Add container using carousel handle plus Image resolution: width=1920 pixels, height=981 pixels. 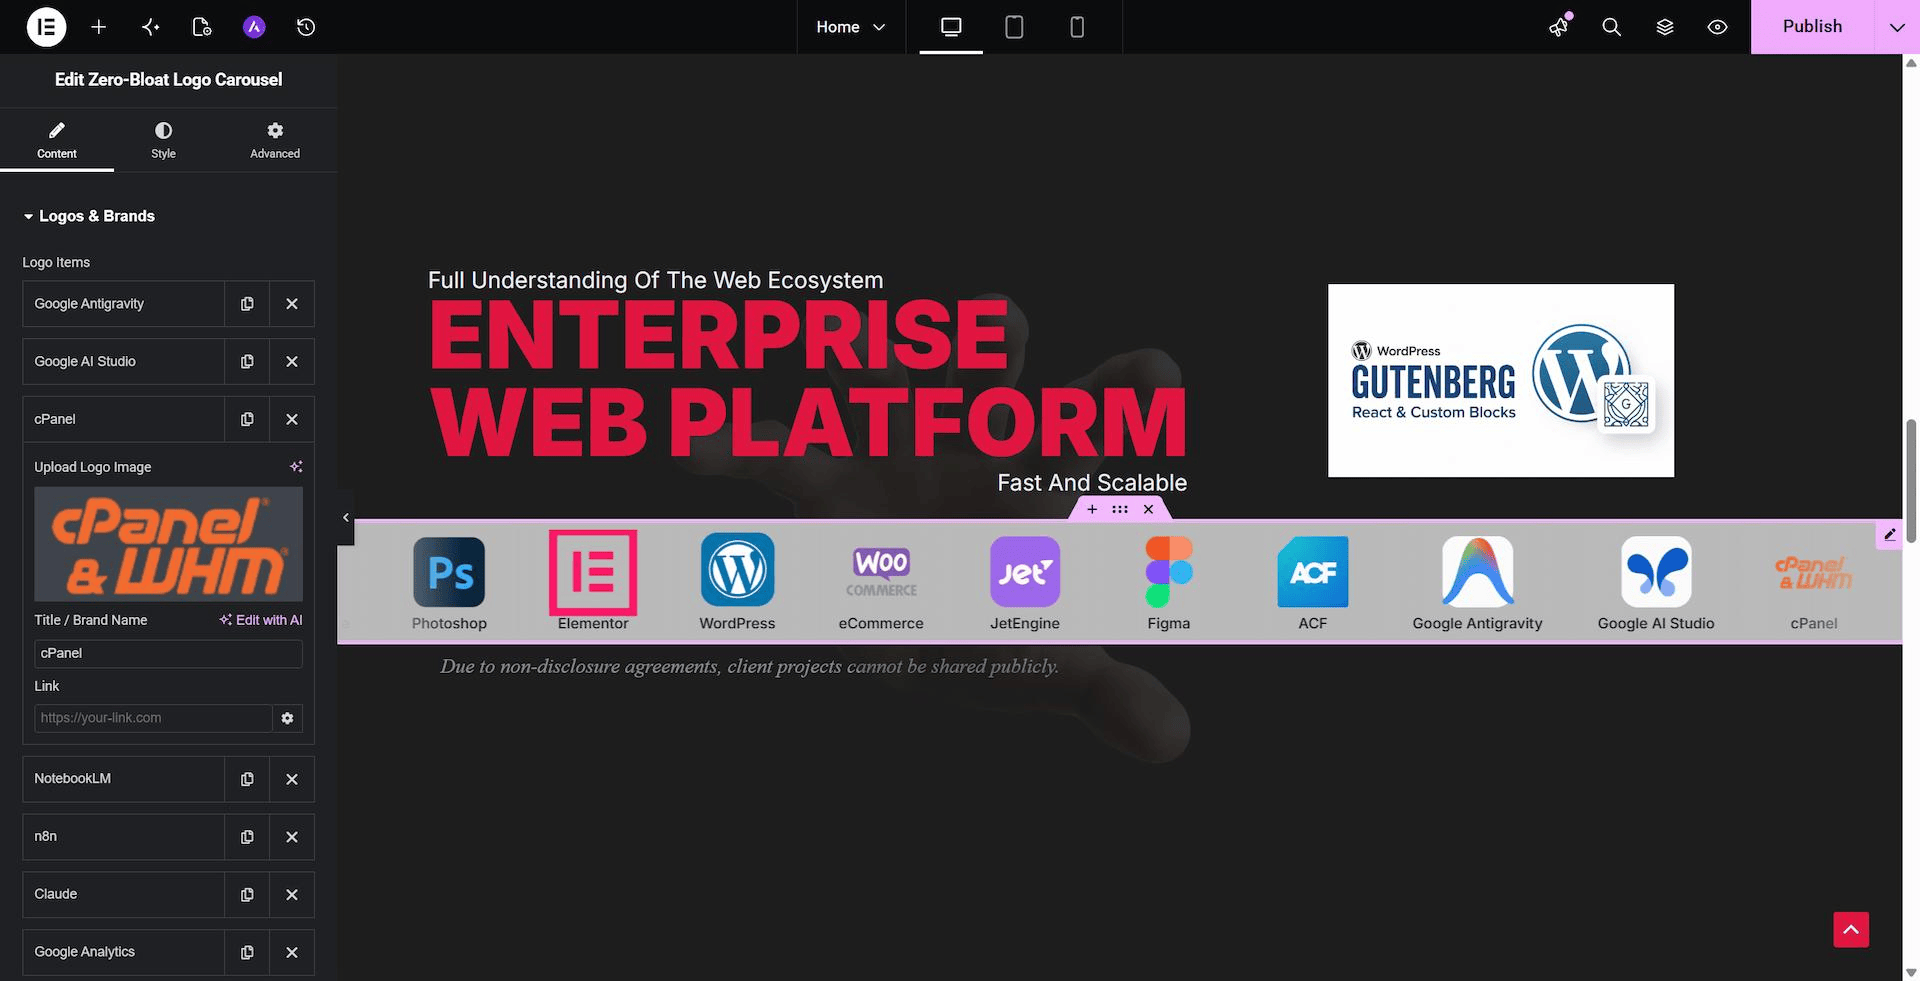point(1092,509)
